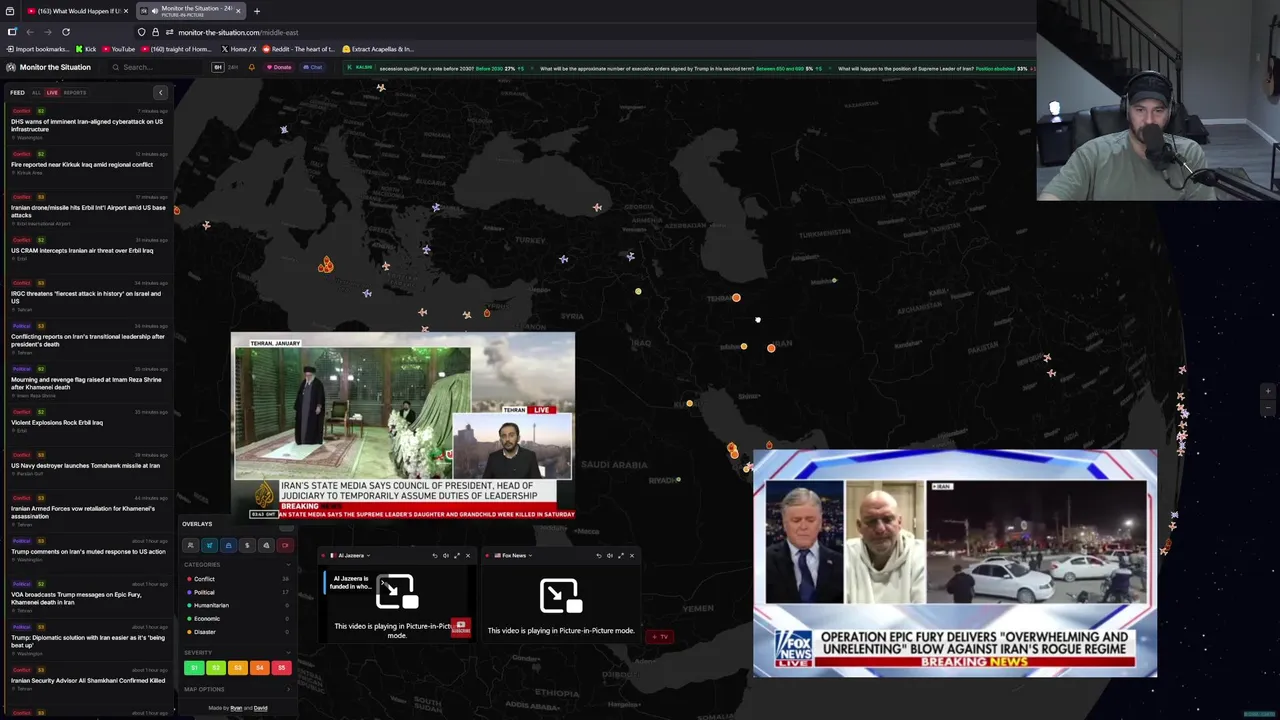Click the orange marker near Tehran
The image size is (1280, 720).
736,298
